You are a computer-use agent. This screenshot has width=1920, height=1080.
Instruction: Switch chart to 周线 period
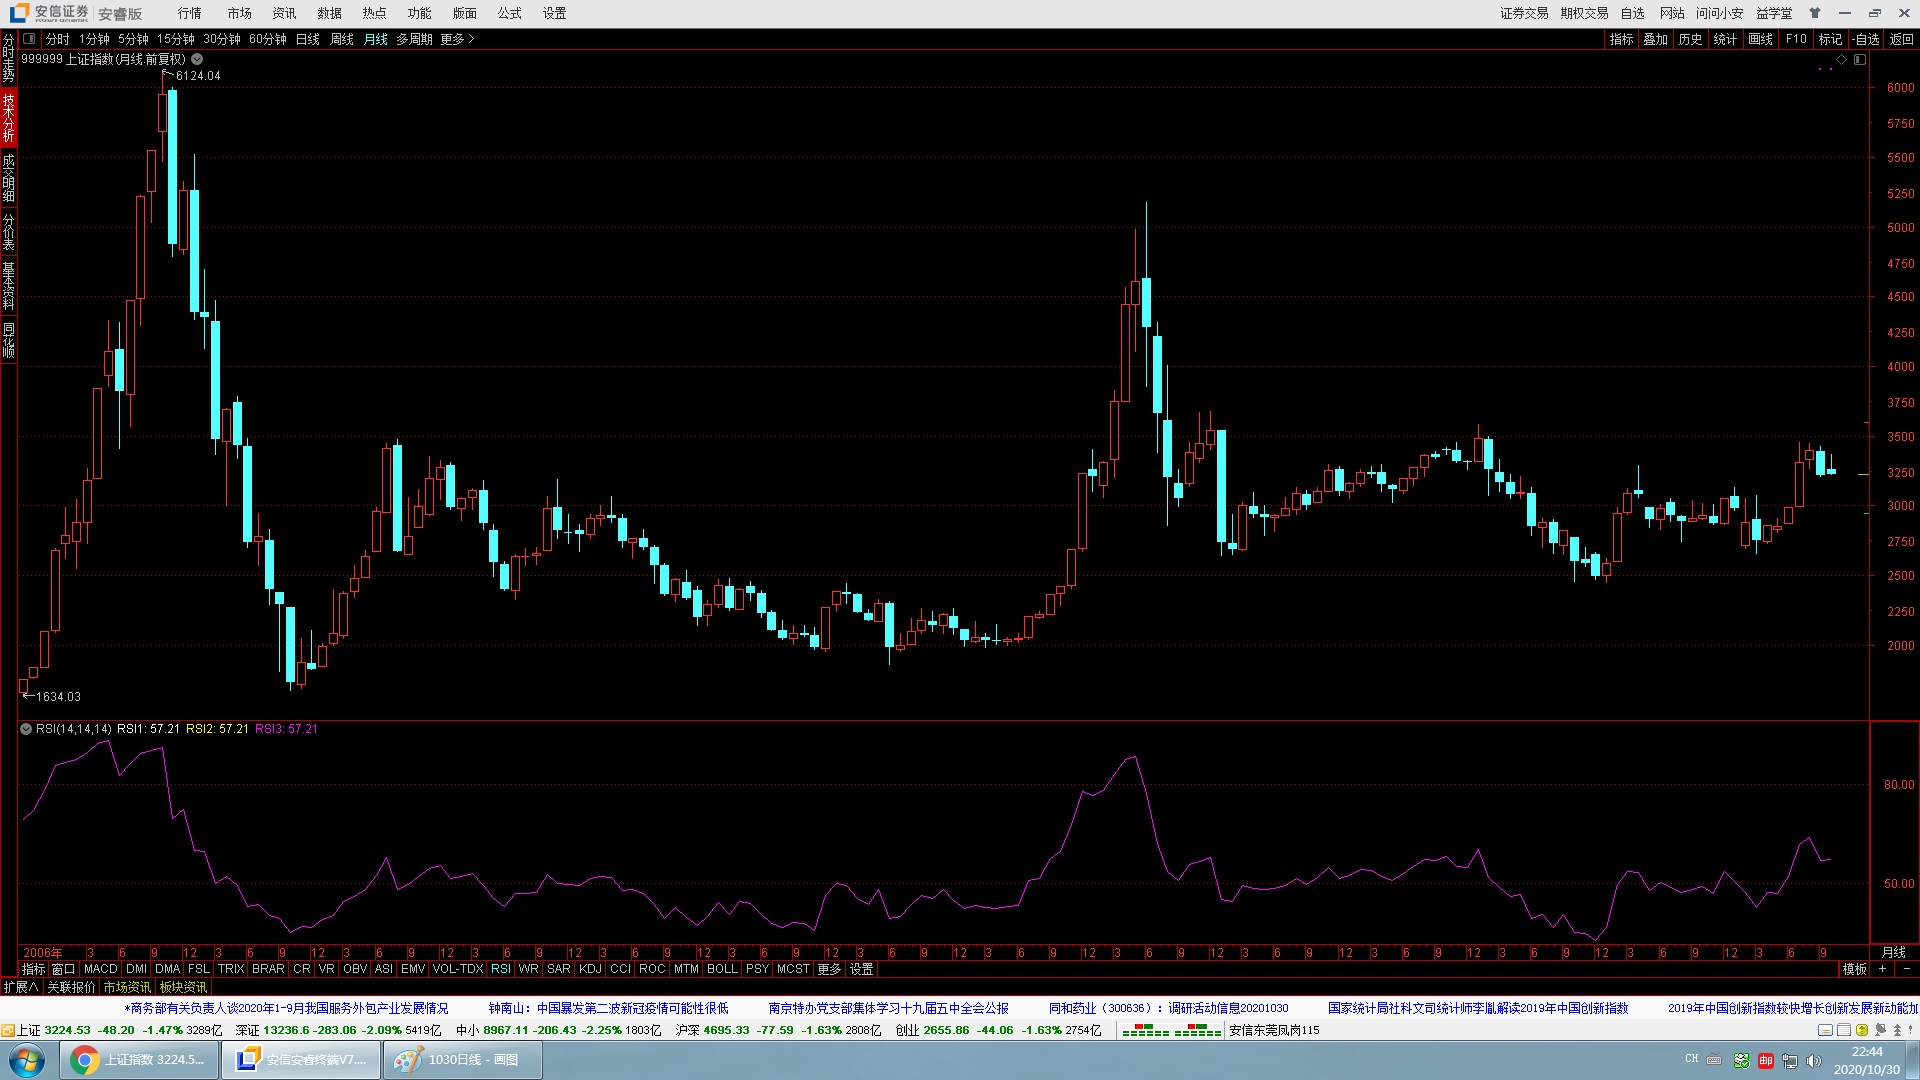342,39
